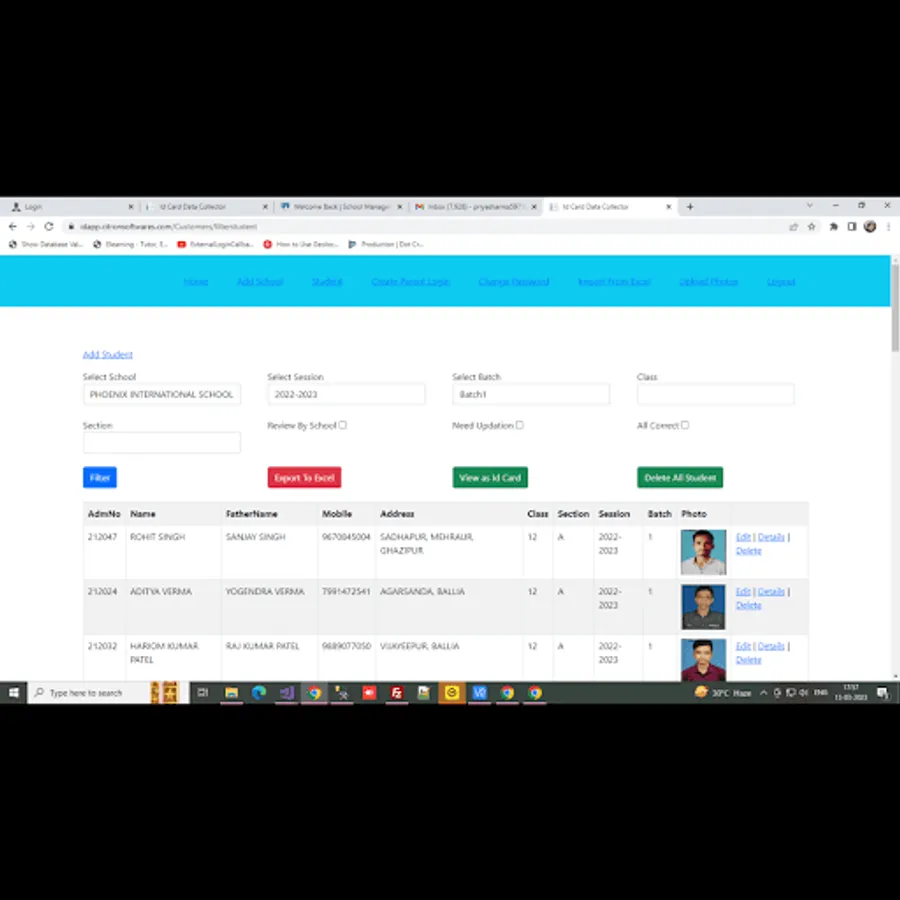
Task: Open the How to Use Deskto... bookmark
Action: 301,245
